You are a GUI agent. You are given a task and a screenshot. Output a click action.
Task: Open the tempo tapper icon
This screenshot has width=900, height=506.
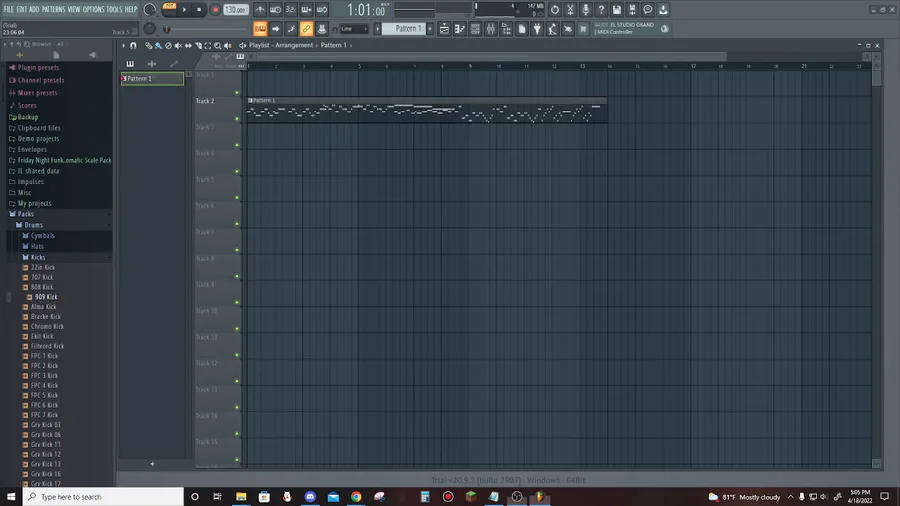tap(552, 29)
